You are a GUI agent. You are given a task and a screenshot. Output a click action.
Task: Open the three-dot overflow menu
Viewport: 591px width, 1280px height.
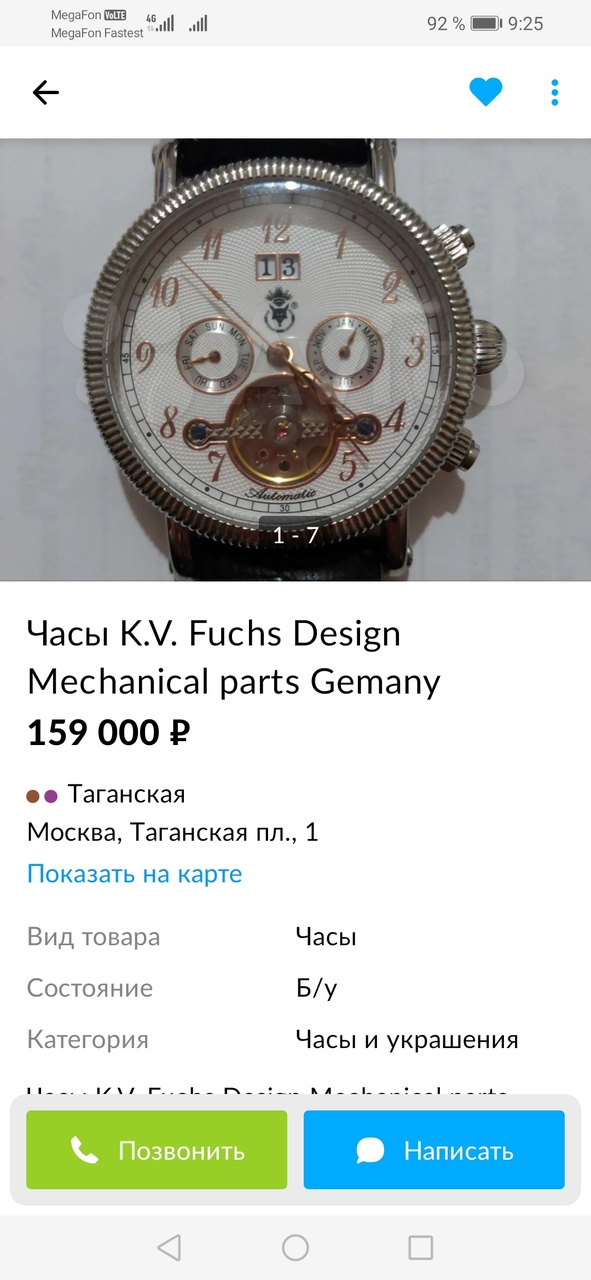click(x=555, y=93)
